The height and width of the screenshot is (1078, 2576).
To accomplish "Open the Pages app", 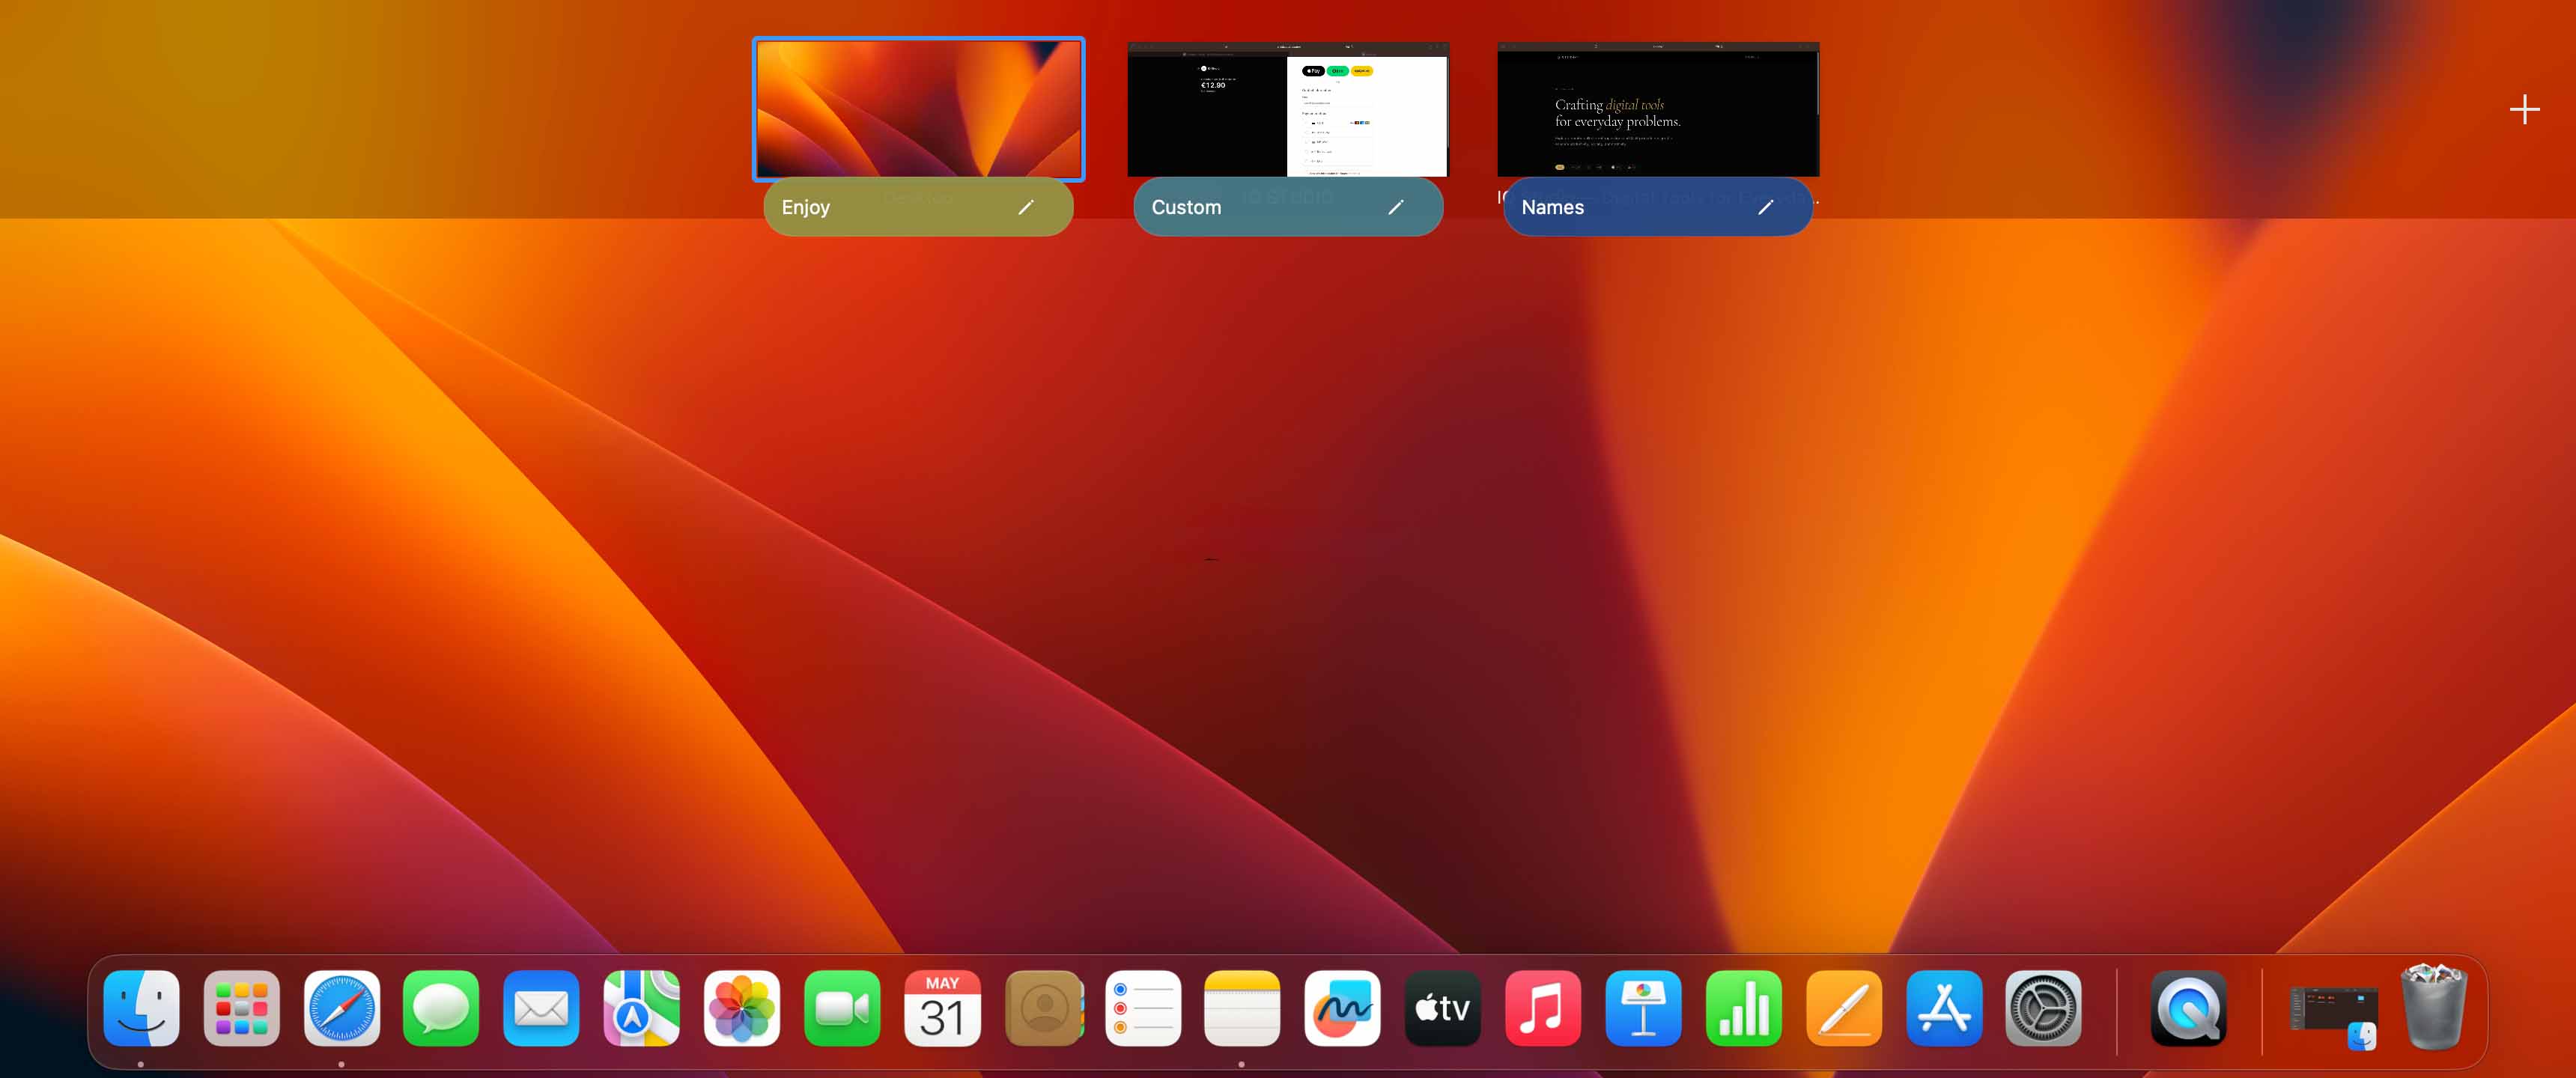I will (1843, 1008).
